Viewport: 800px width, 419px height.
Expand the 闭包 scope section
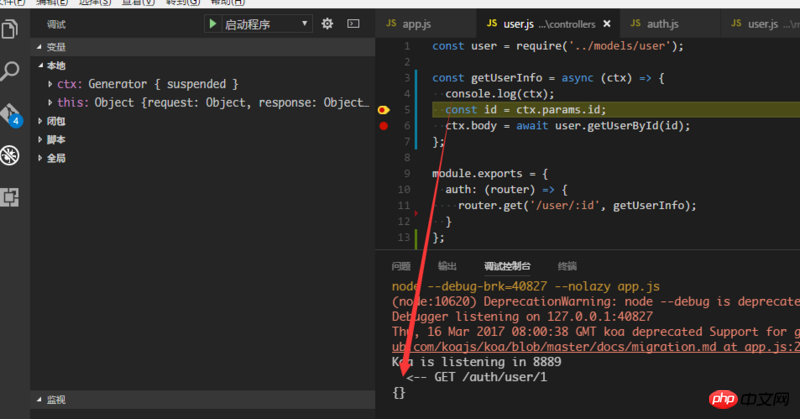55,121
